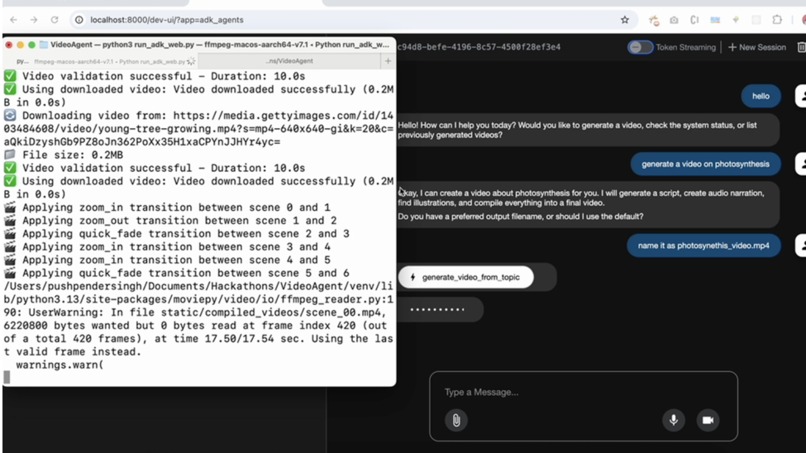The width and height of the screenshot is (806, 453).
Task: Go back in the browser
Action: 13,20
